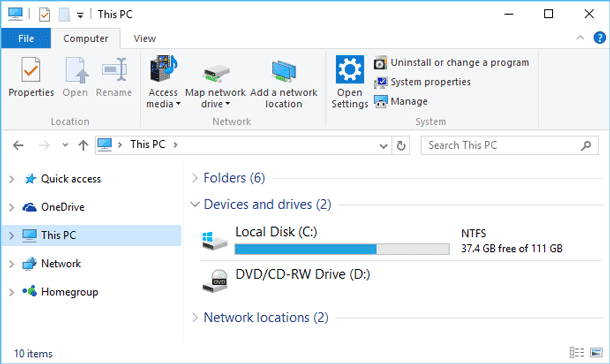The image size is (610, 364).
Task: Click the Access media dropdown arrow
Action: (178, 104)
